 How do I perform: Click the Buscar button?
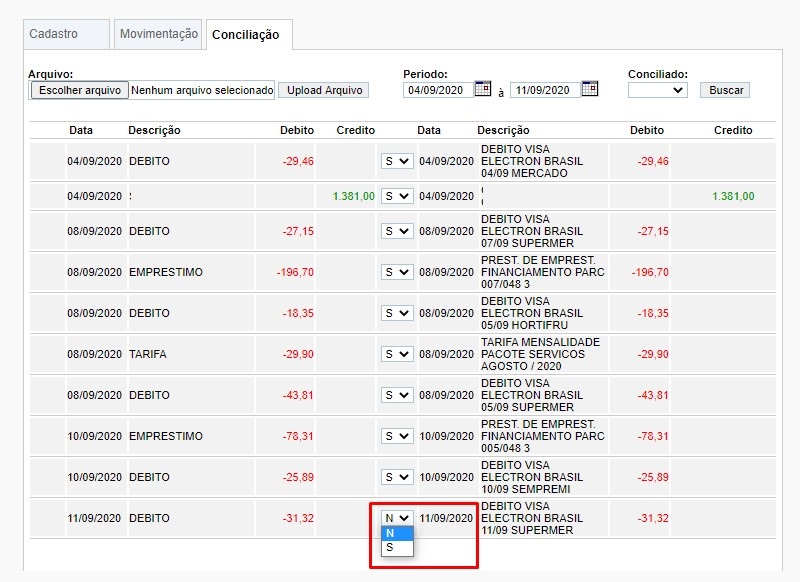click(x=725, y=90)
